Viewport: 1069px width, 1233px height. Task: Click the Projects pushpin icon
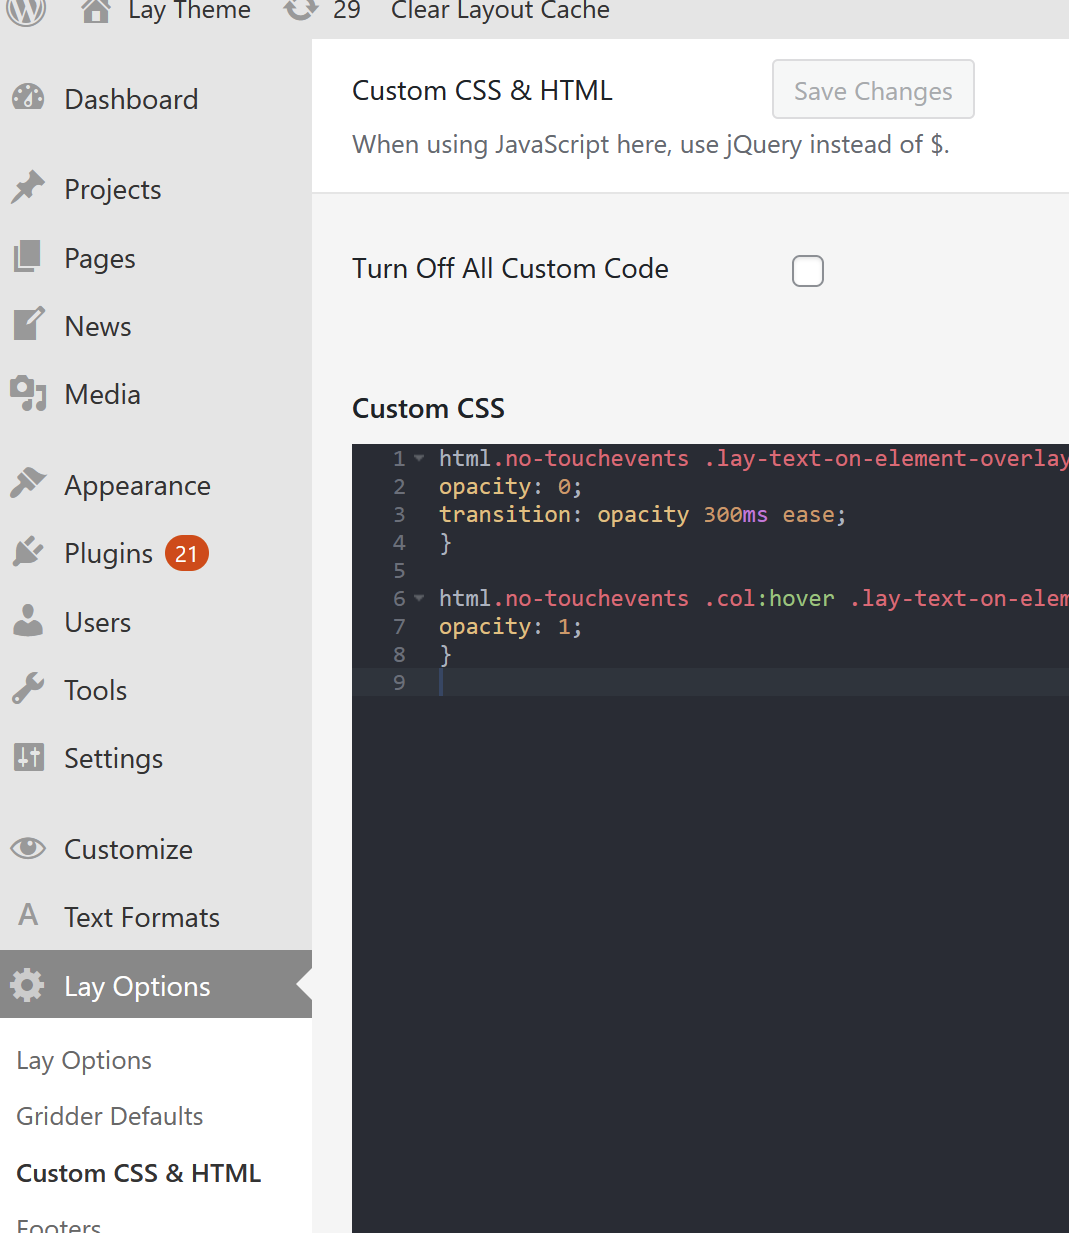(28, 188)
